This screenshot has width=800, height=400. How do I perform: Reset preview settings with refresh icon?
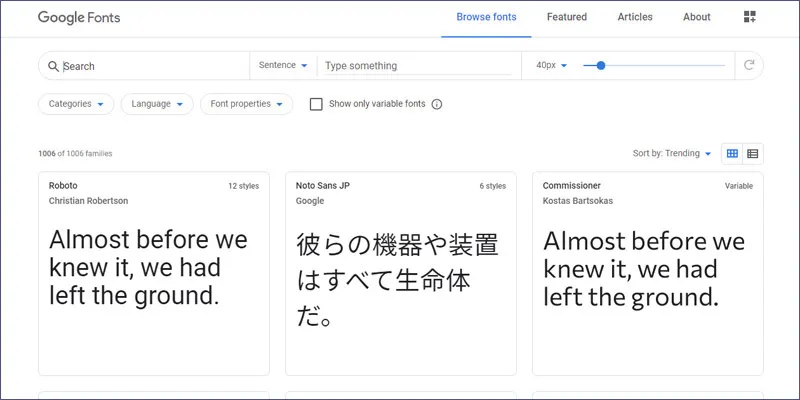(x=748, y=66)
